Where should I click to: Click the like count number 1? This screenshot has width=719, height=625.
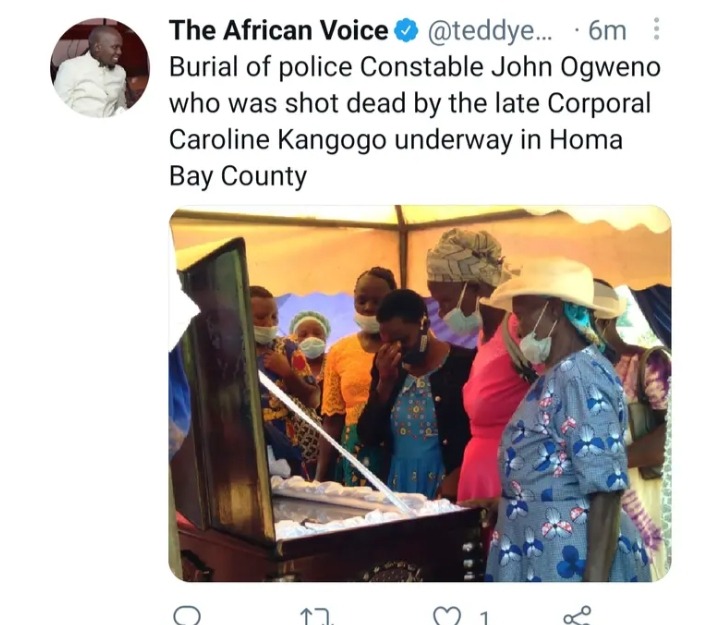(484, 619)
